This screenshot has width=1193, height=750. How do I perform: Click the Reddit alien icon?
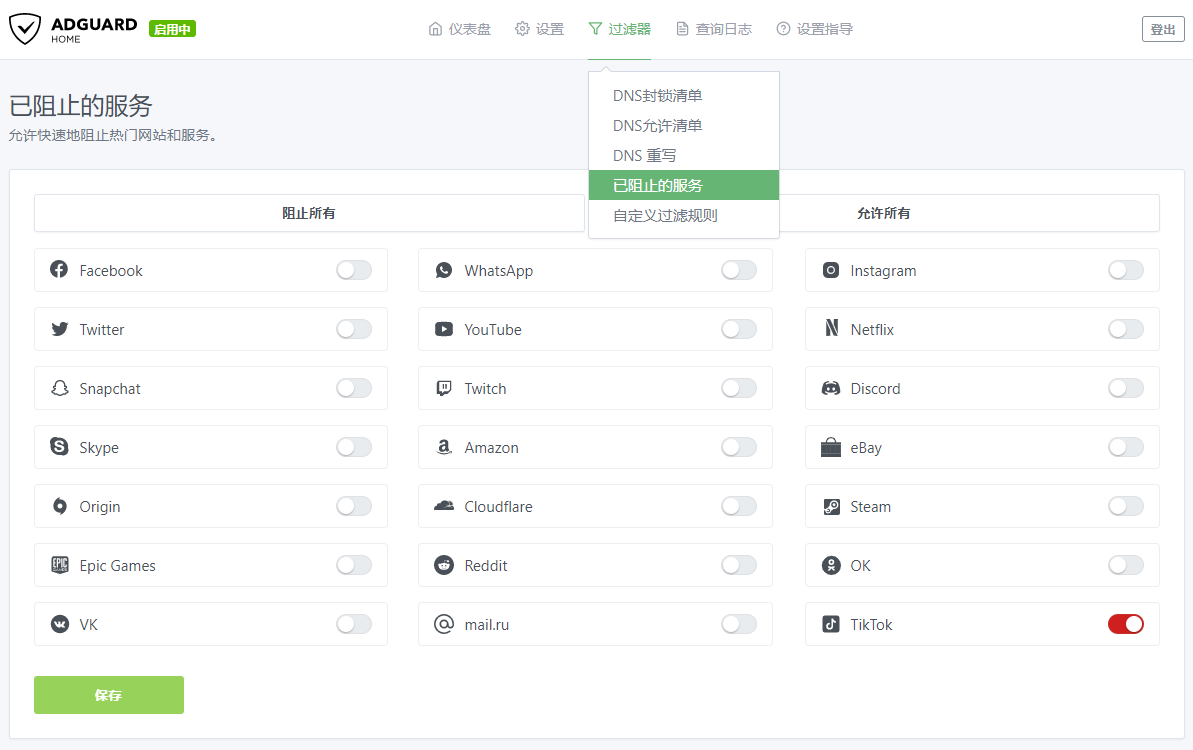[x=444, y=566]
